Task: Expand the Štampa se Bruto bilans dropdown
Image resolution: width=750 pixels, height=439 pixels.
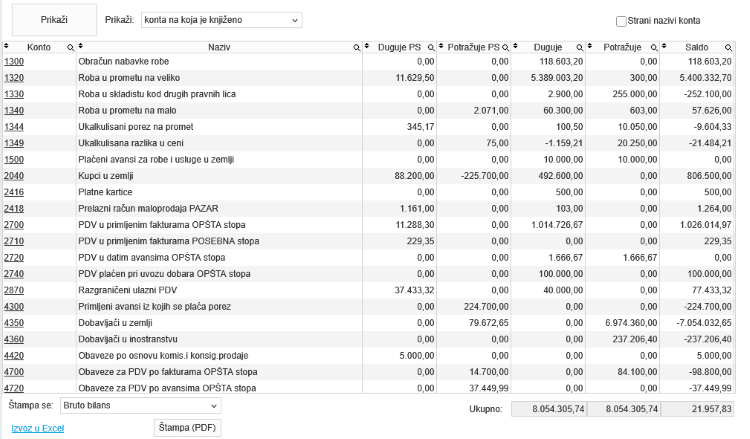Action: click(141, 406)
